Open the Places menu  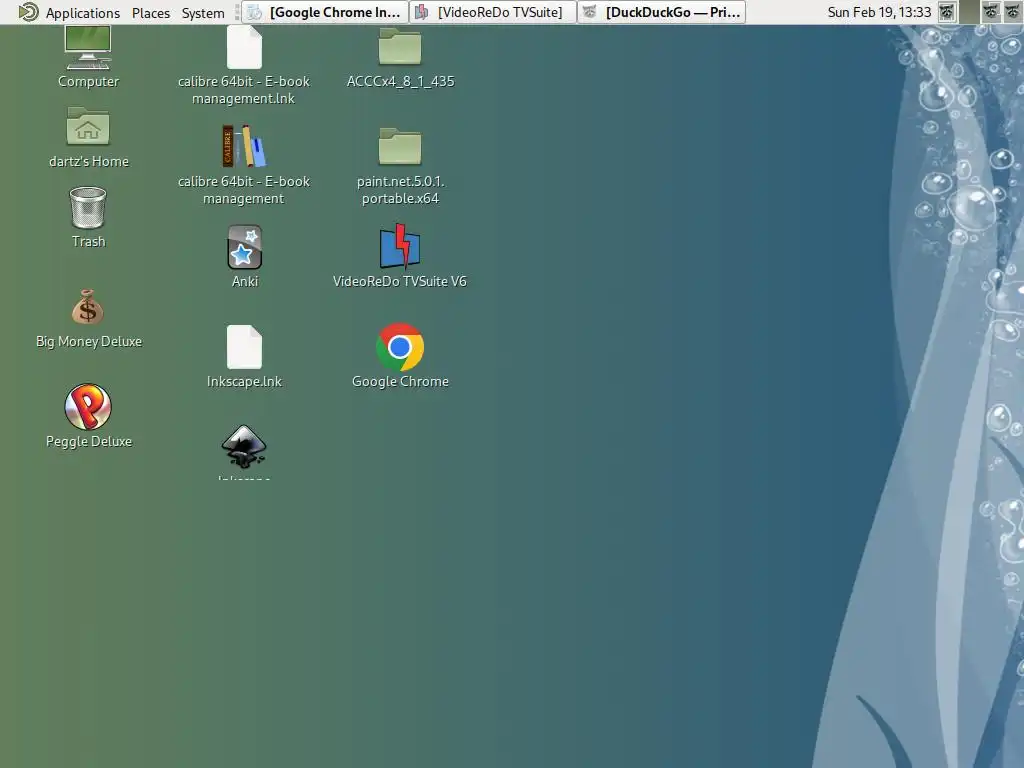click(151, 12)
